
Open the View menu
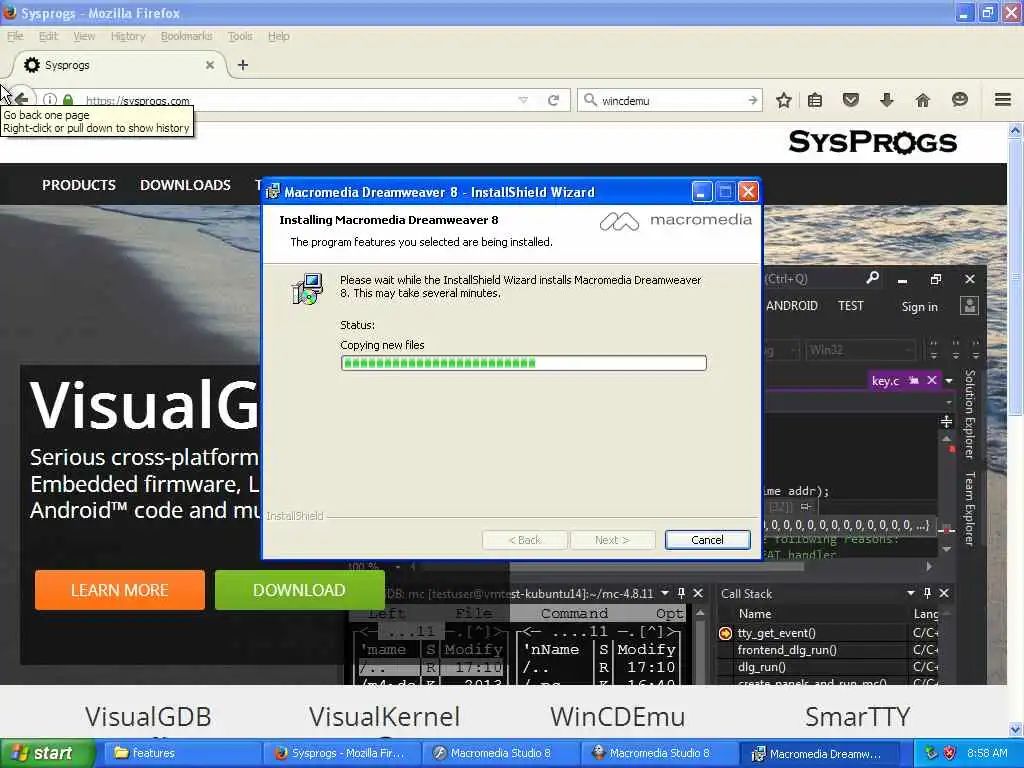[84, 36]
